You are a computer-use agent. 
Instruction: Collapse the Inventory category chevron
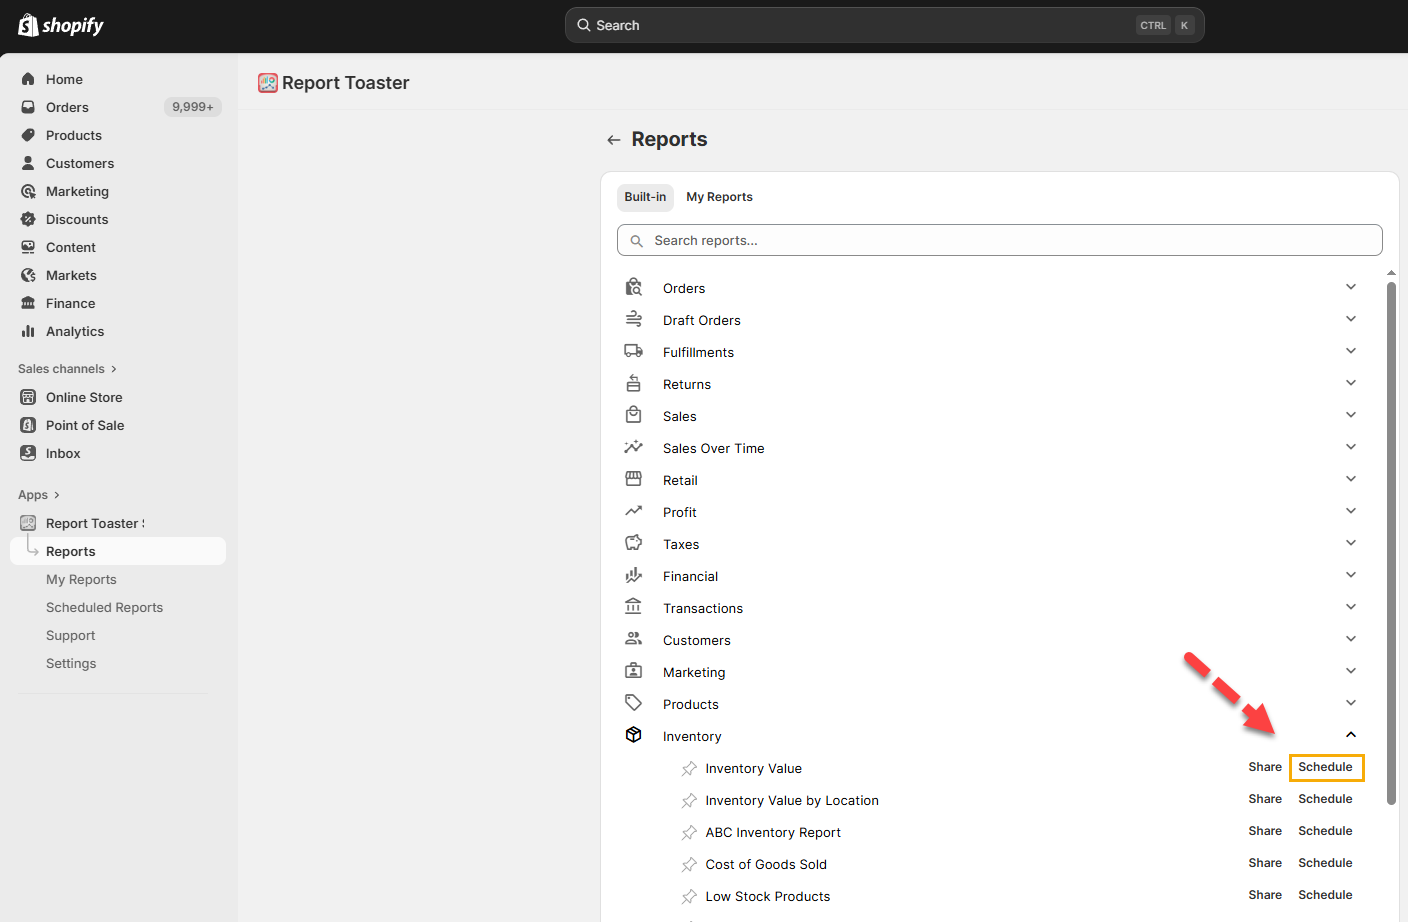coord(1350,735)
